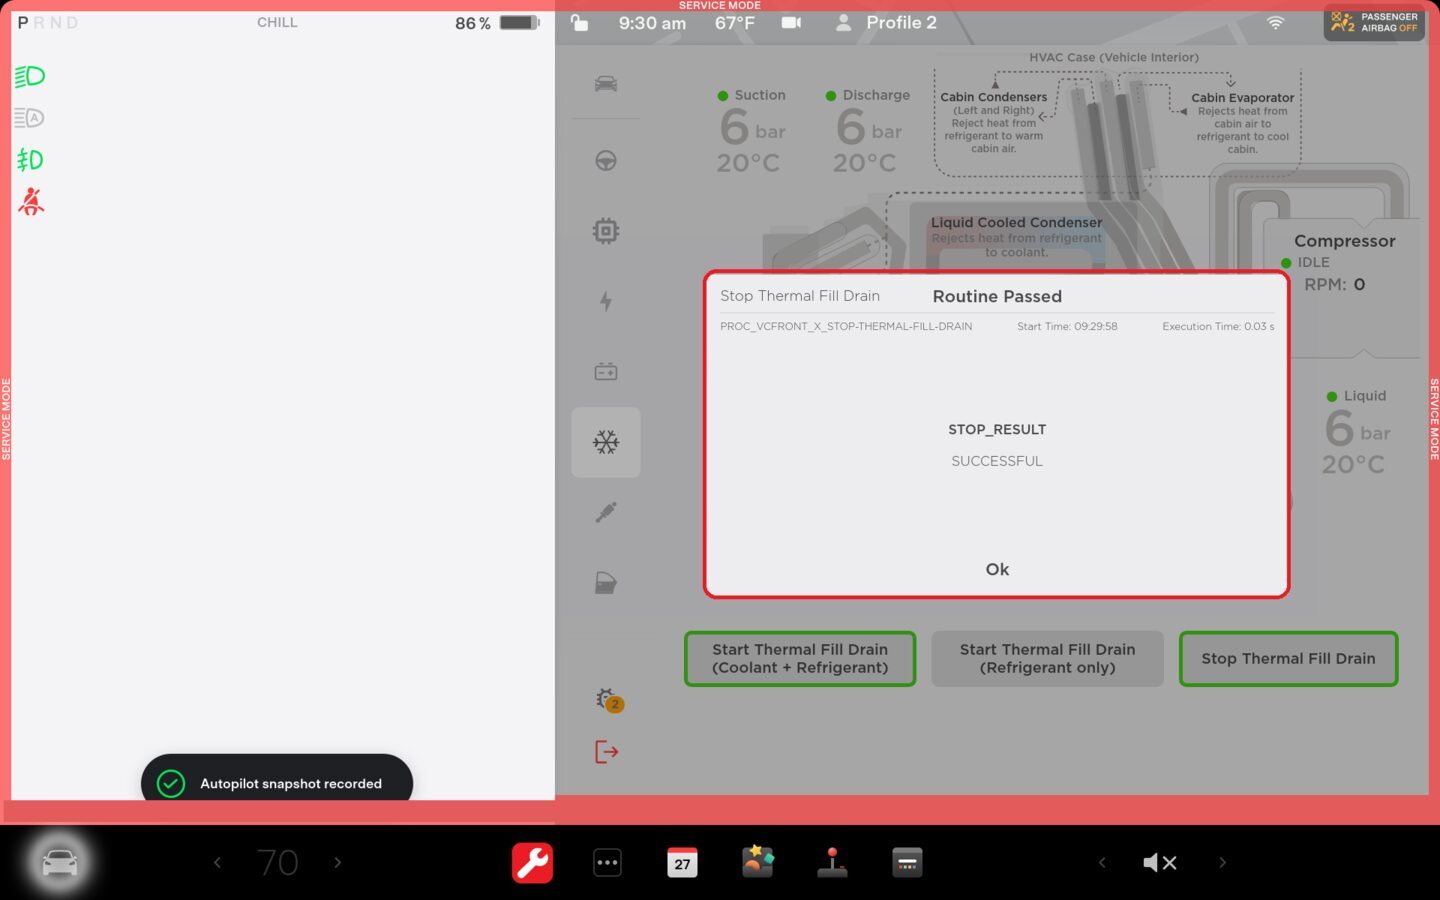Toggle the fog light indicator
The width and height of the screenshot is (1440, 900).
click(x=30, y=160)
